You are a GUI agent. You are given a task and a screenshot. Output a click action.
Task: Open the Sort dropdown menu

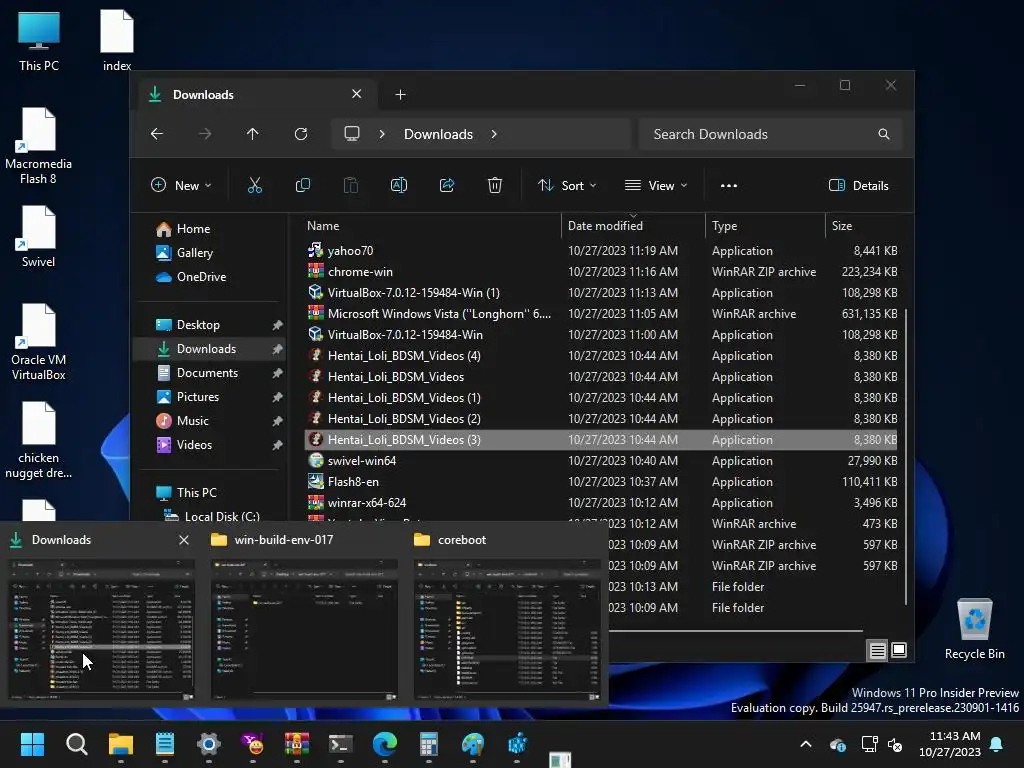(x=567, y=185)
